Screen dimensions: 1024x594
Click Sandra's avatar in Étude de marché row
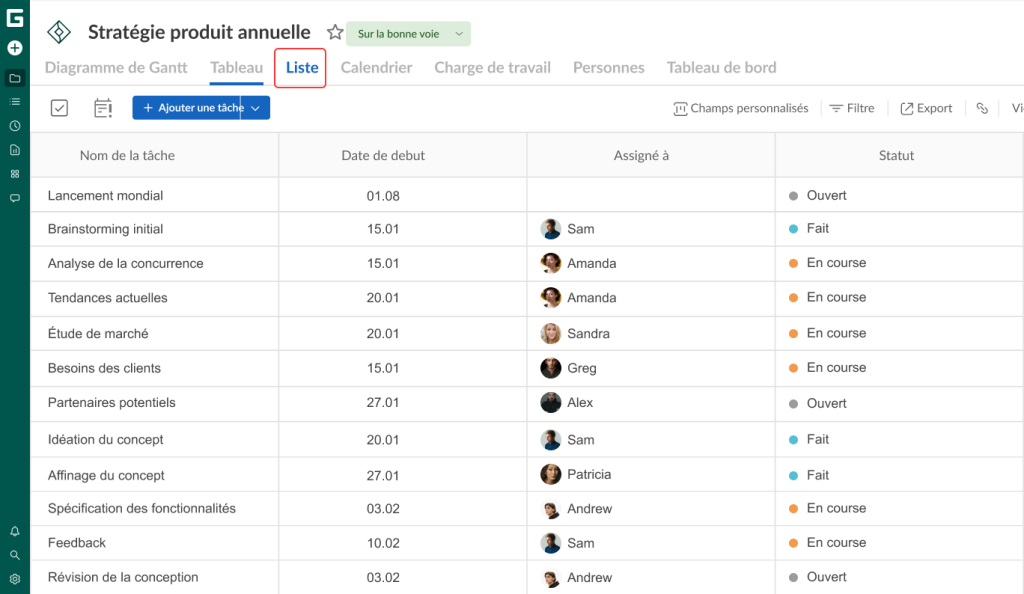551,334
